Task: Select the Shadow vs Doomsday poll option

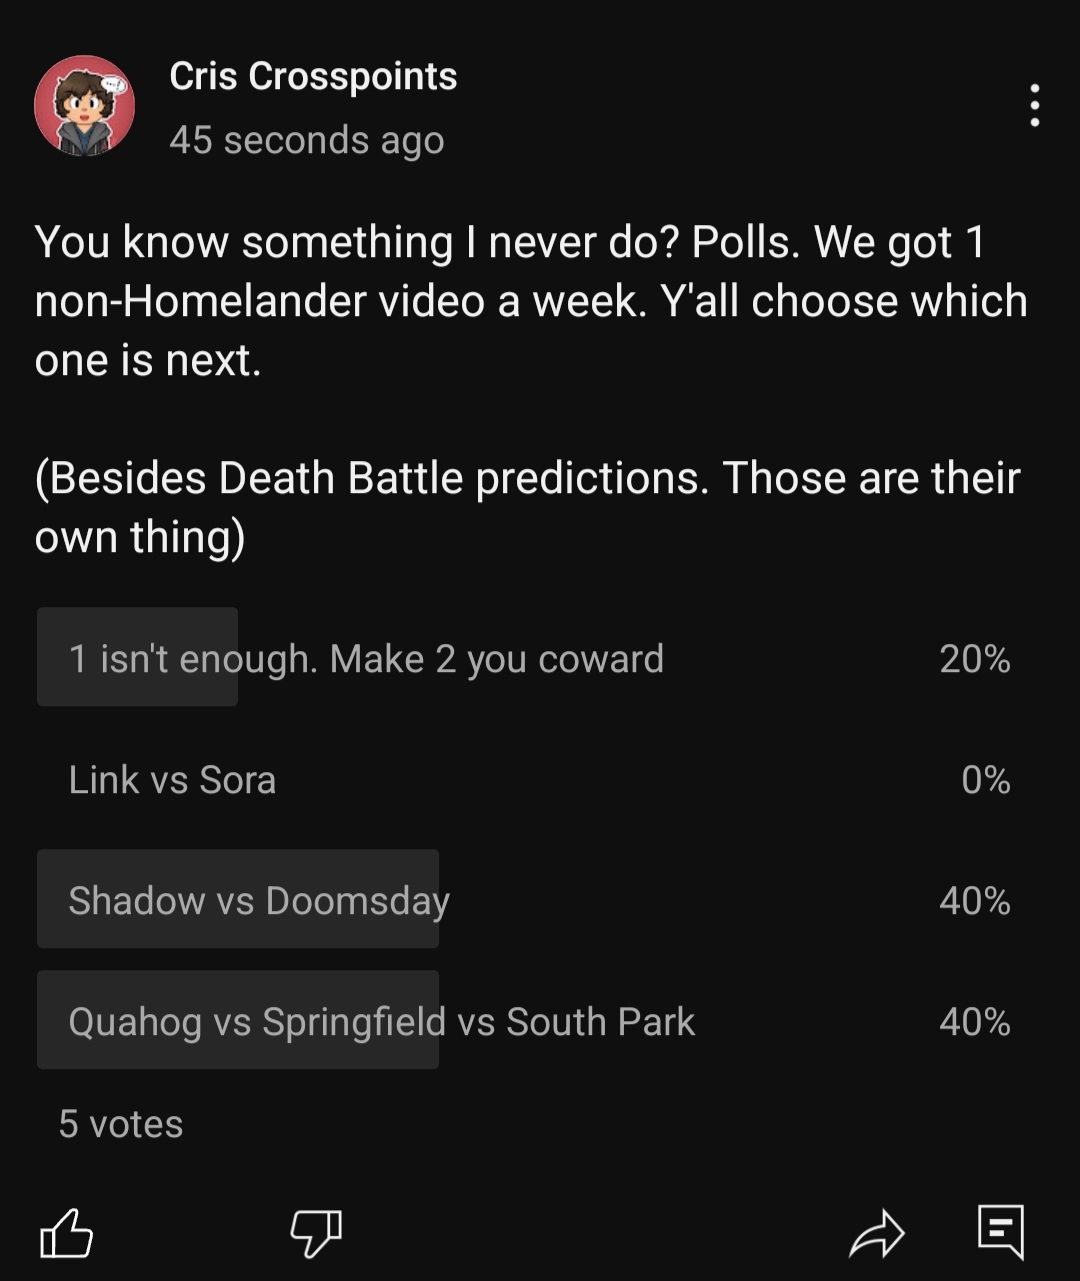Action: coord(540,900)
